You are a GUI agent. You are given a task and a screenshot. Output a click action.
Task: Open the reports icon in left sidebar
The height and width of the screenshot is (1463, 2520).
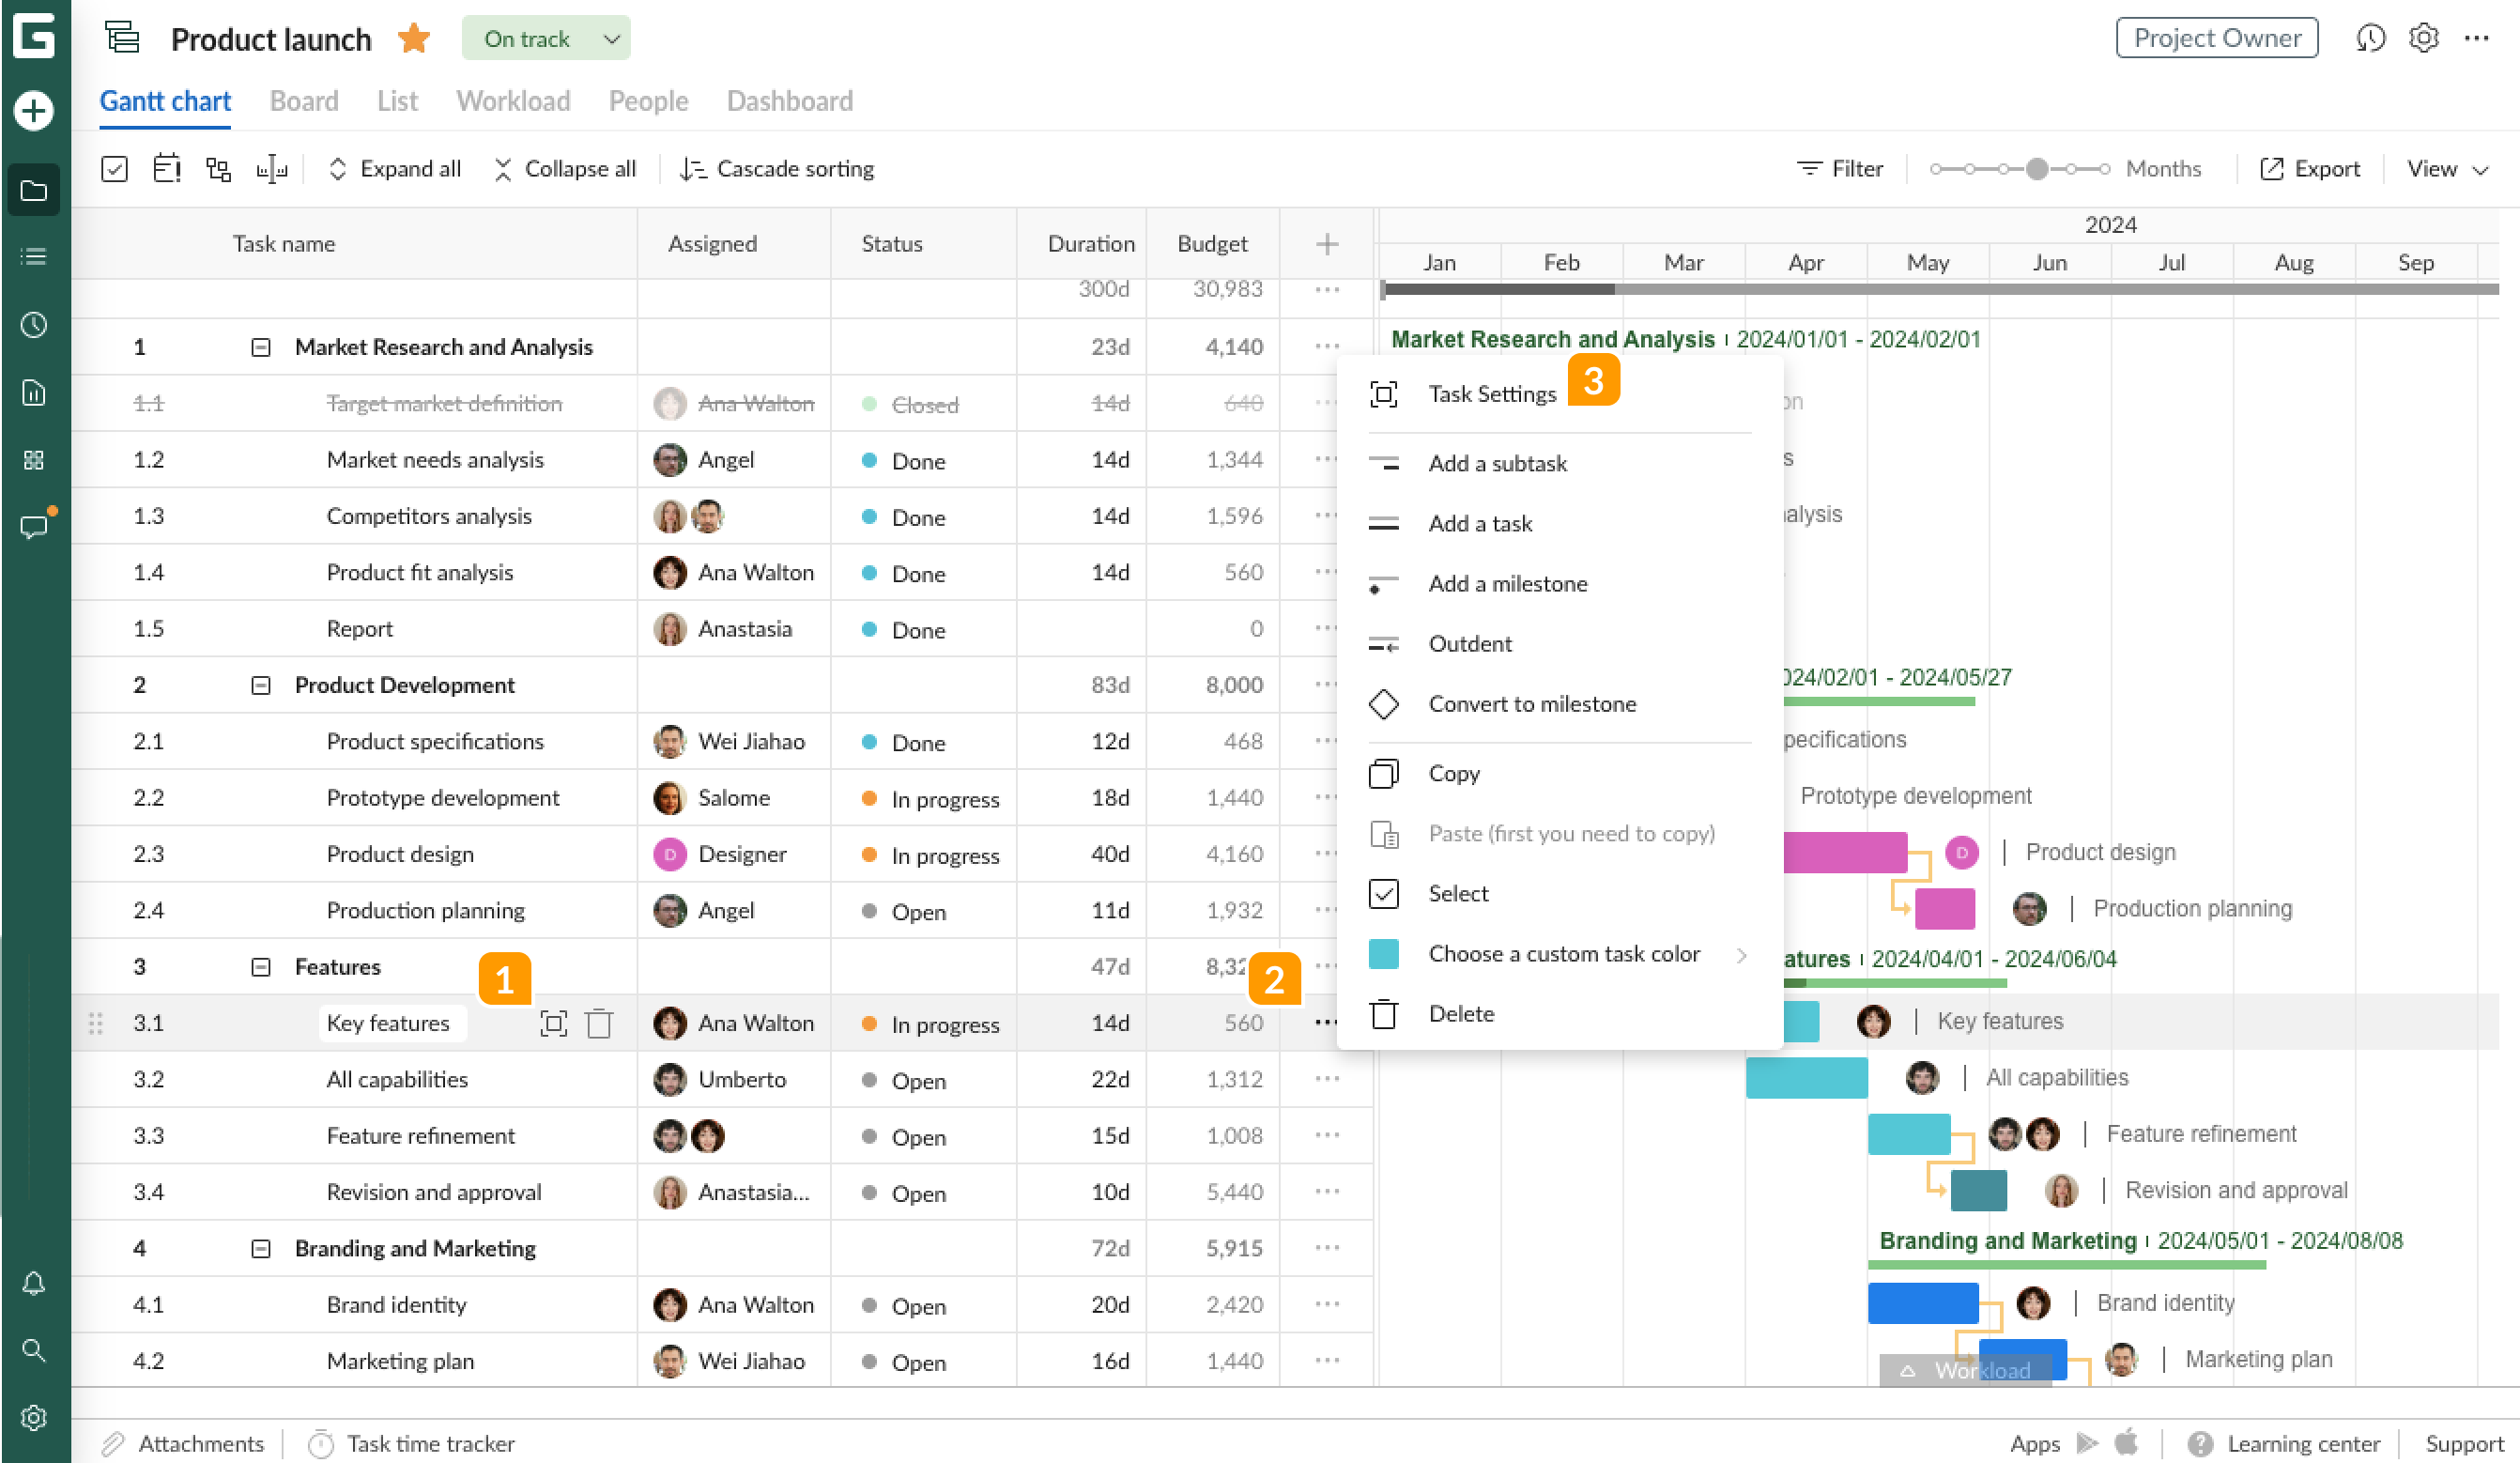[33, 392]
